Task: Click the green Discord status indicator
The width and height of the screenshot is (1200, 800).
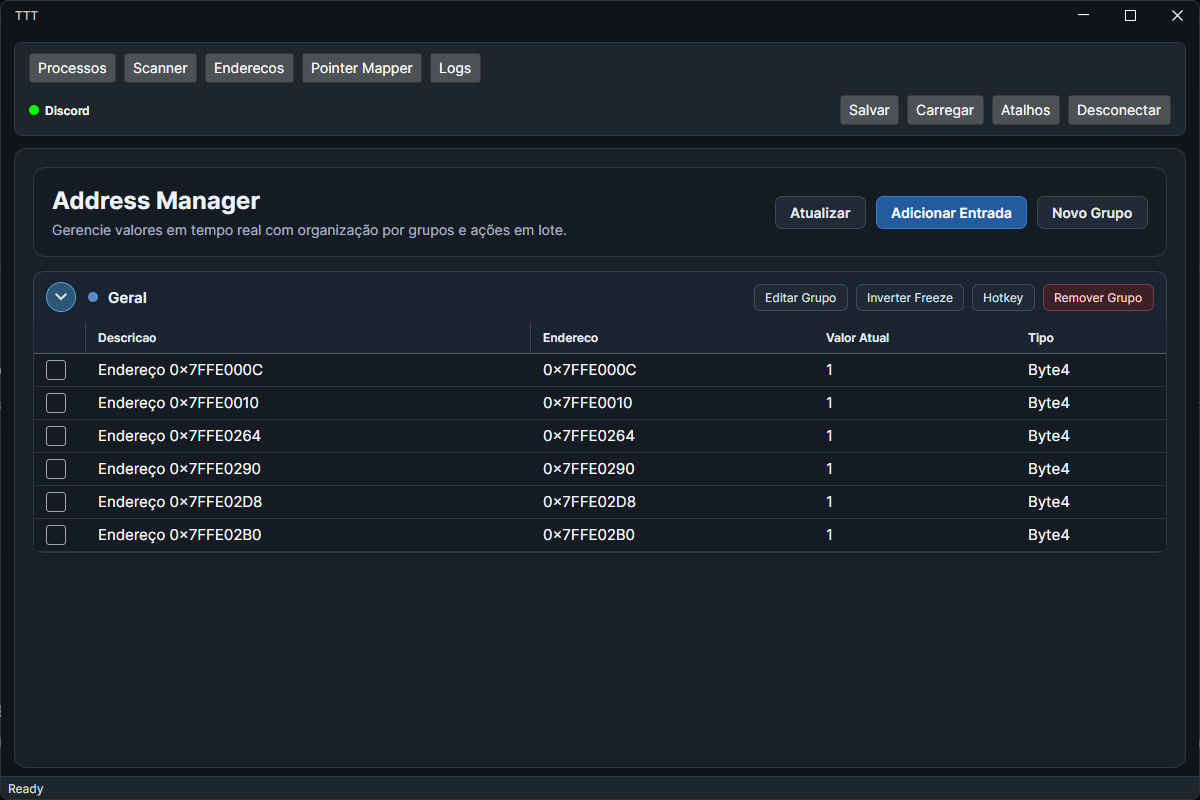Action: (x=34, y=110)
